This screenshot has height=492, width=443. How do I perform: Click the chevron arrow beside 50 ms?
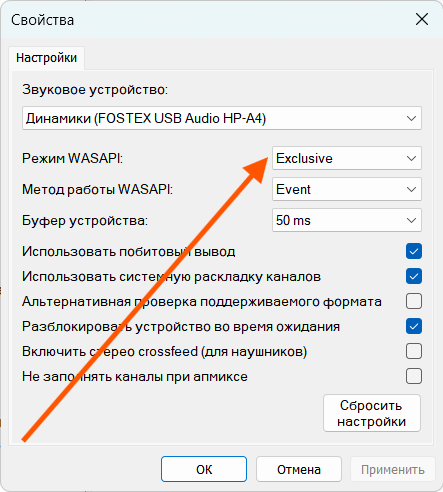coord(411,220)
